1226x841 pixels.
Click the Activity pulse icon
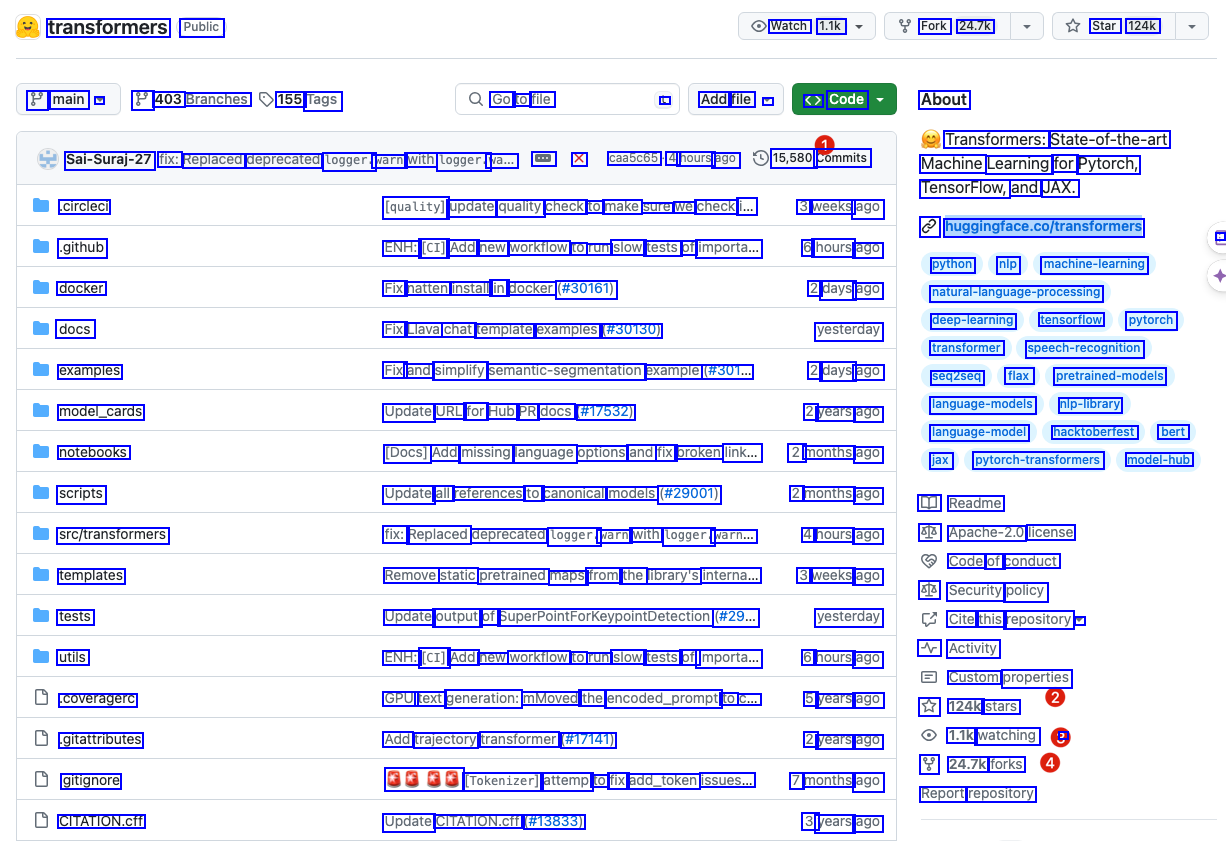tap(929, 648)
